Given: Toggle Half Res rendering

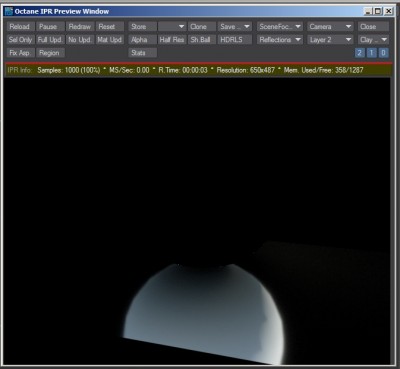Looking at the screenshot, I should [172, 40].
